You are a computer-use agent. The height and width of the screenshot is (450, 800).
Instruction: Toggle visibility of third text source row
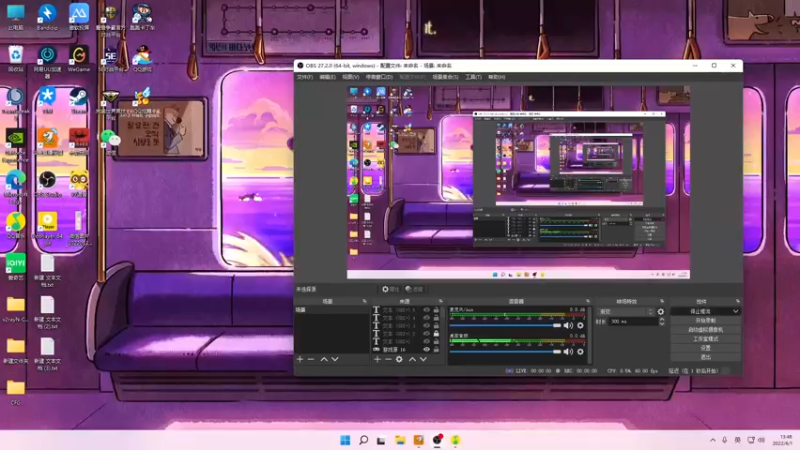click(427, 326)
